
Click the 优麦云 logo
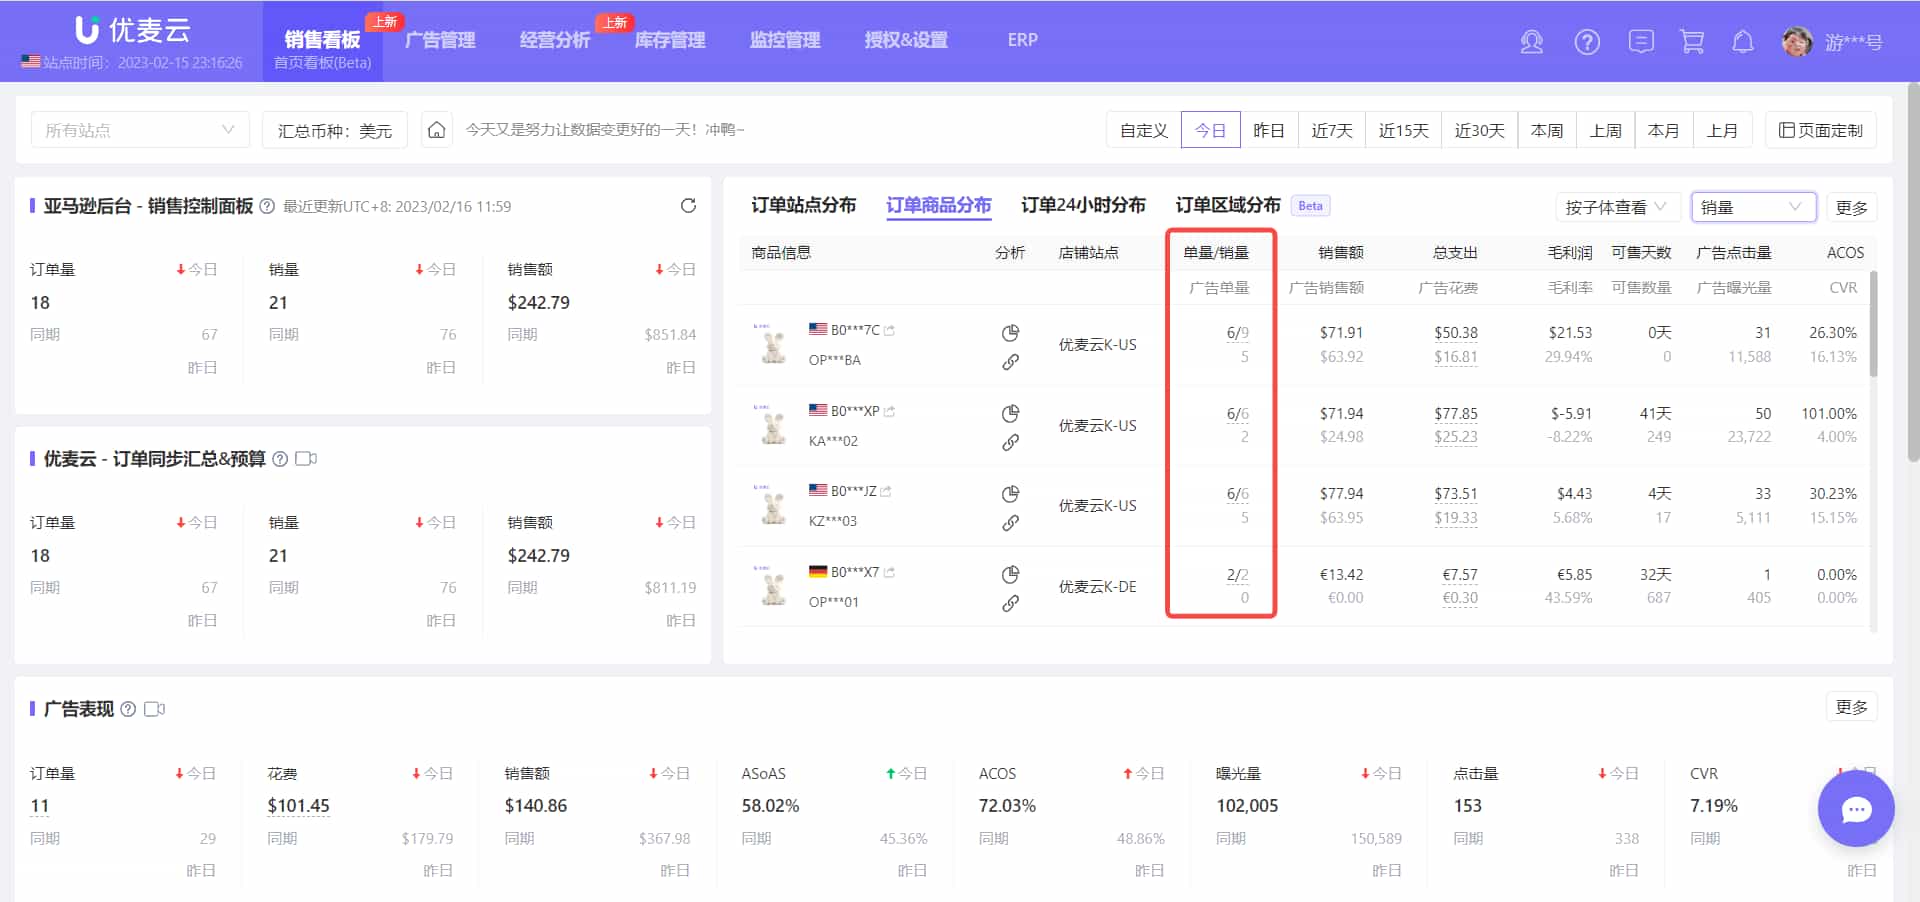click(133, 30)
